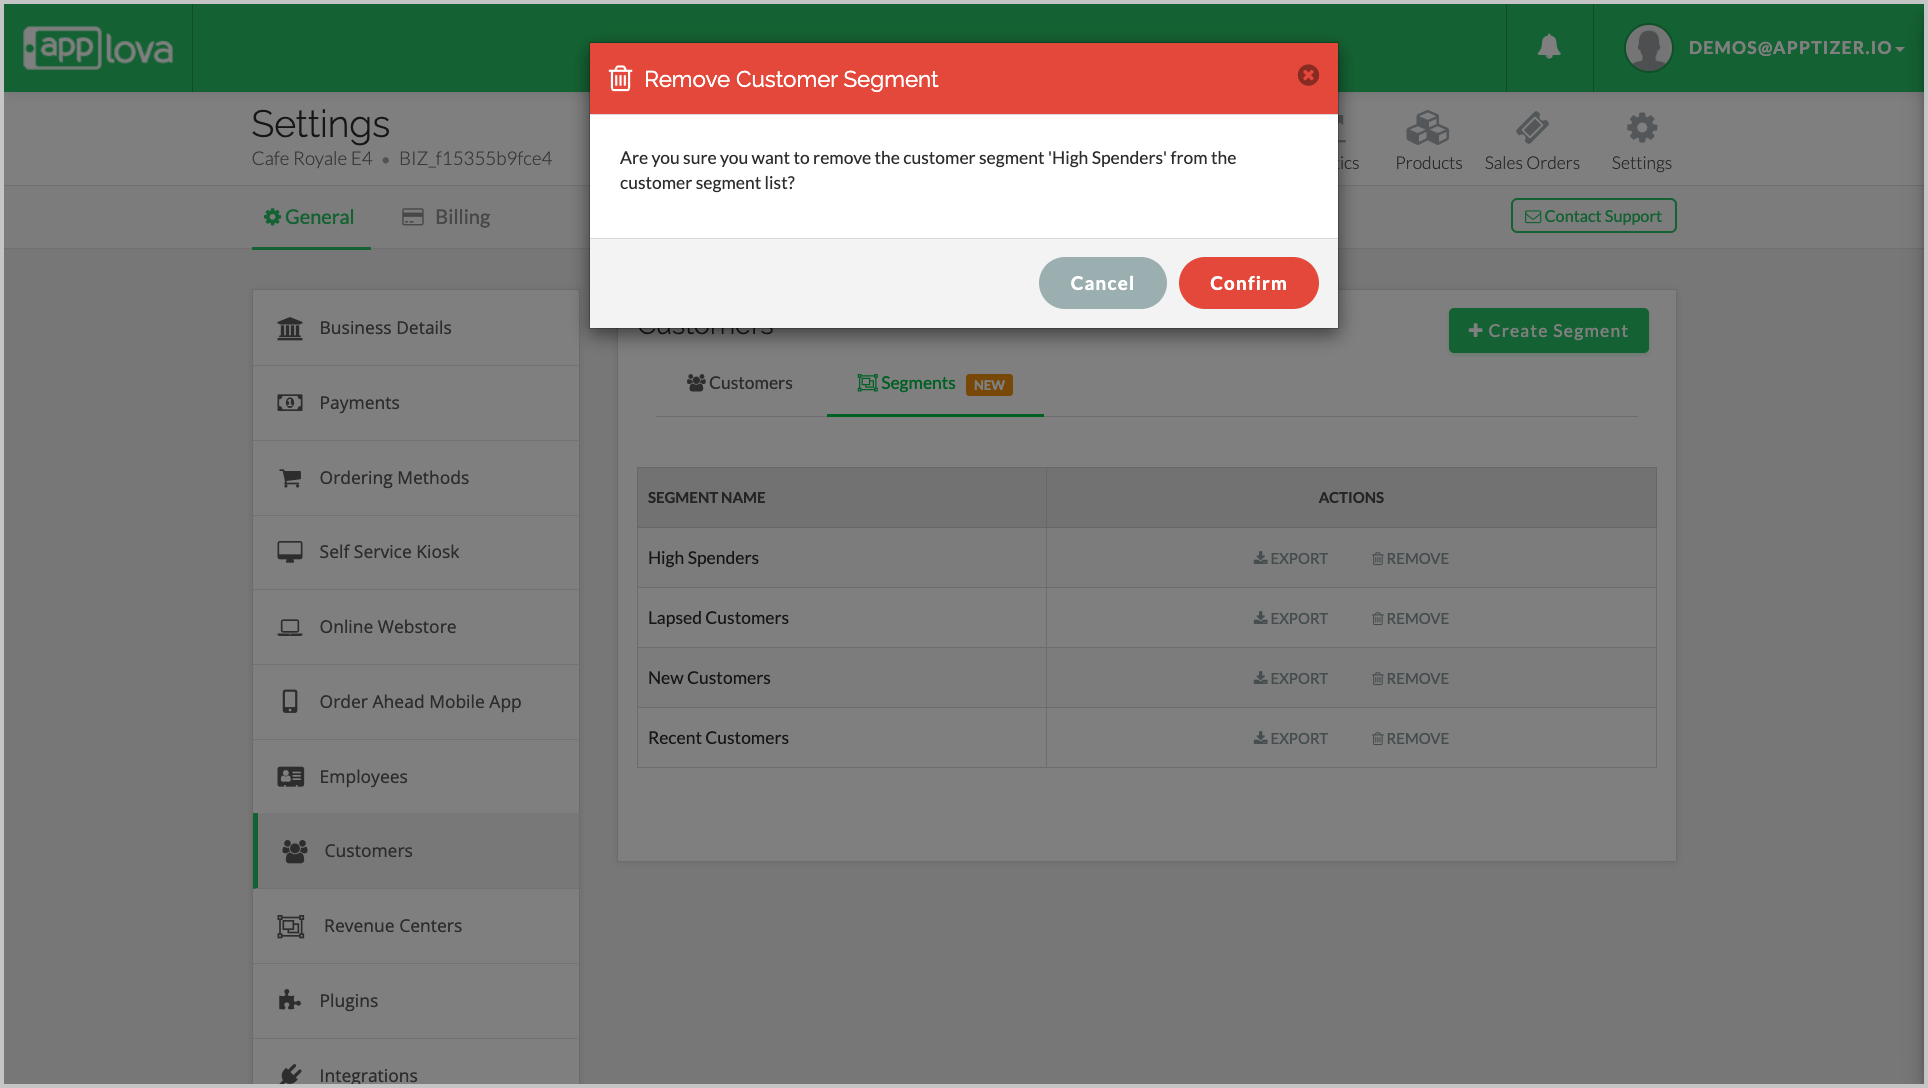Select the General settings tab
This screenshot has width=1928, height=1088.
tap(309, 217)
